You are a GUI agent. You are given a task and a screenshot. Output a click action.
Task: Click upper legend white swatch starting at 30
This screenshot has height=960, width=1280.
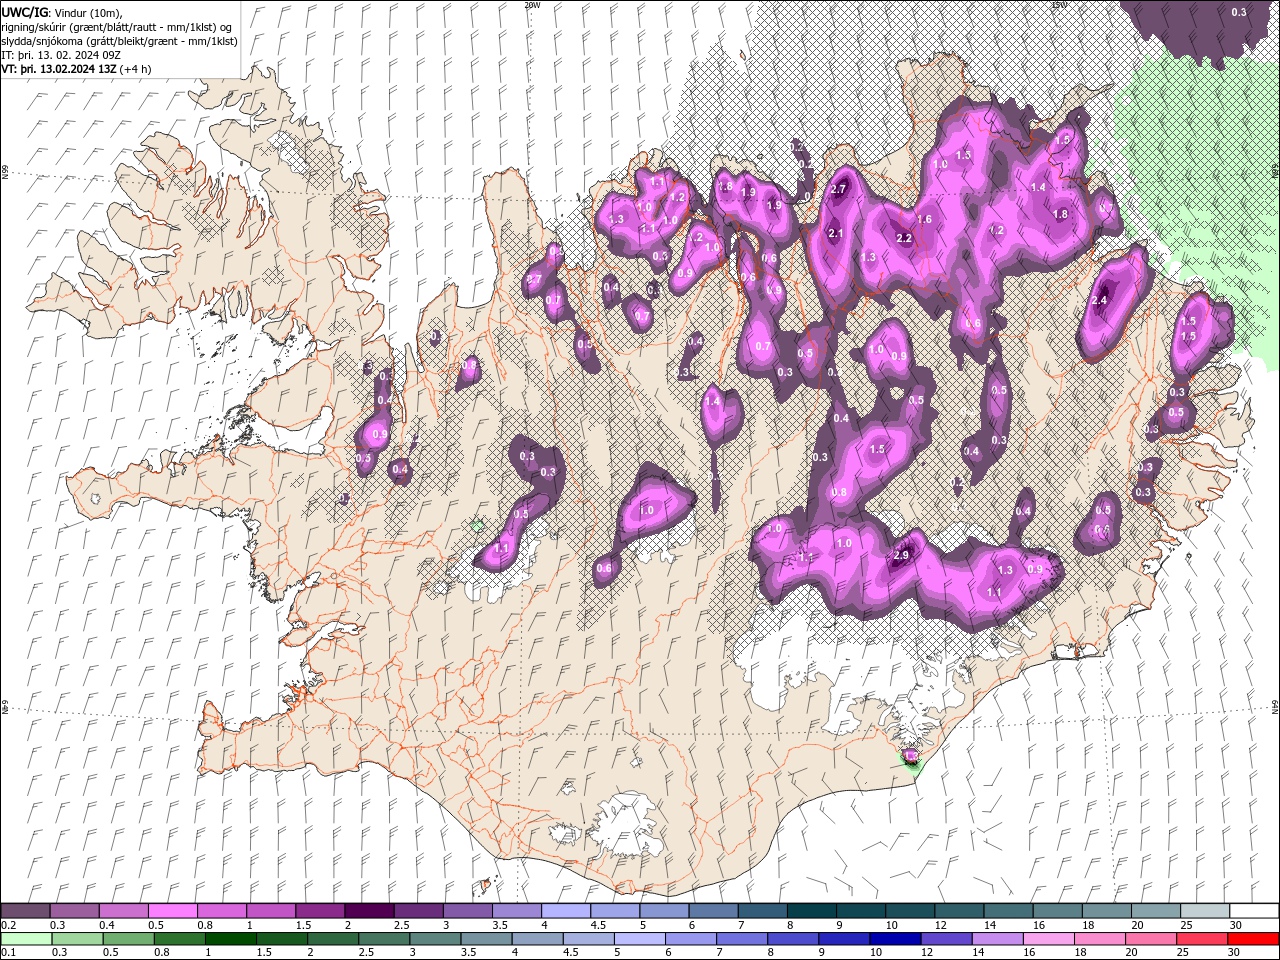tap(1254, 911)
